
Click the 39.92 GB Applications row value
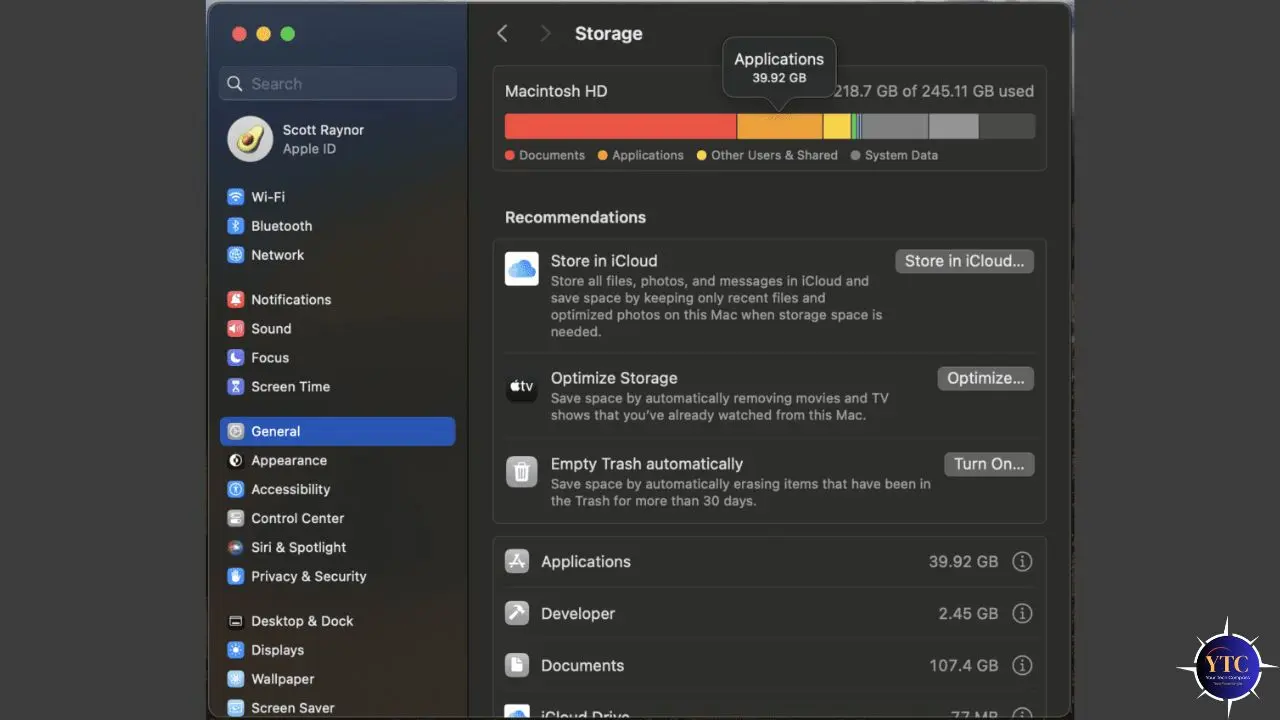click(x=963, y=562)
